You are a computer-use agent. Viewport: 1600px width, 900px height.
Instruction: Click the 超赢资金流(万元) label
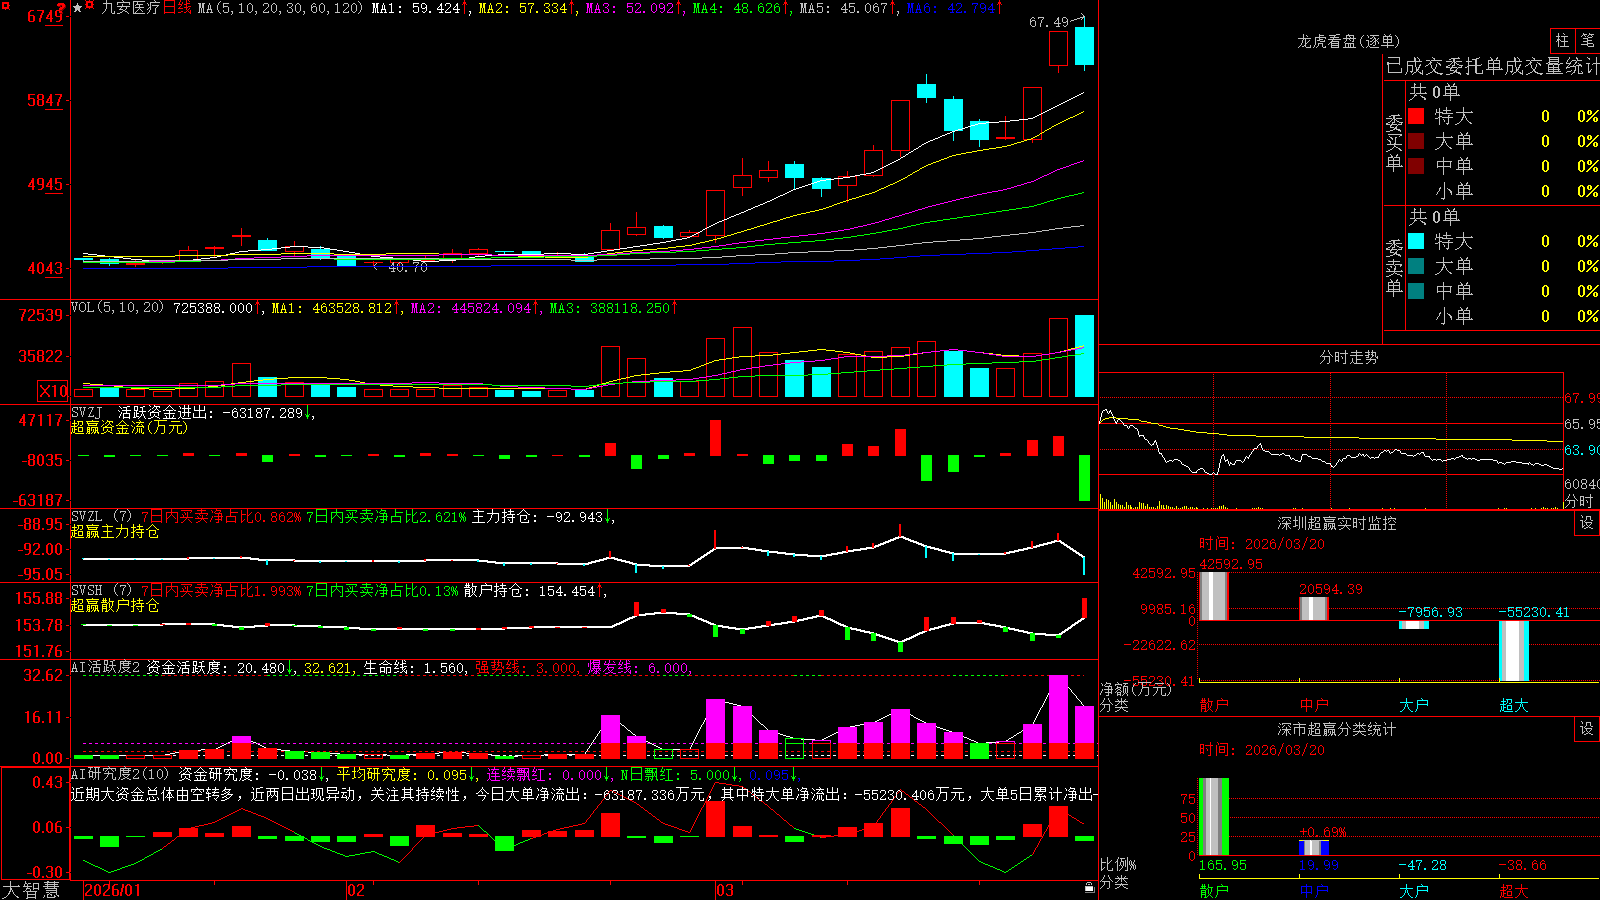click(129, 427)
